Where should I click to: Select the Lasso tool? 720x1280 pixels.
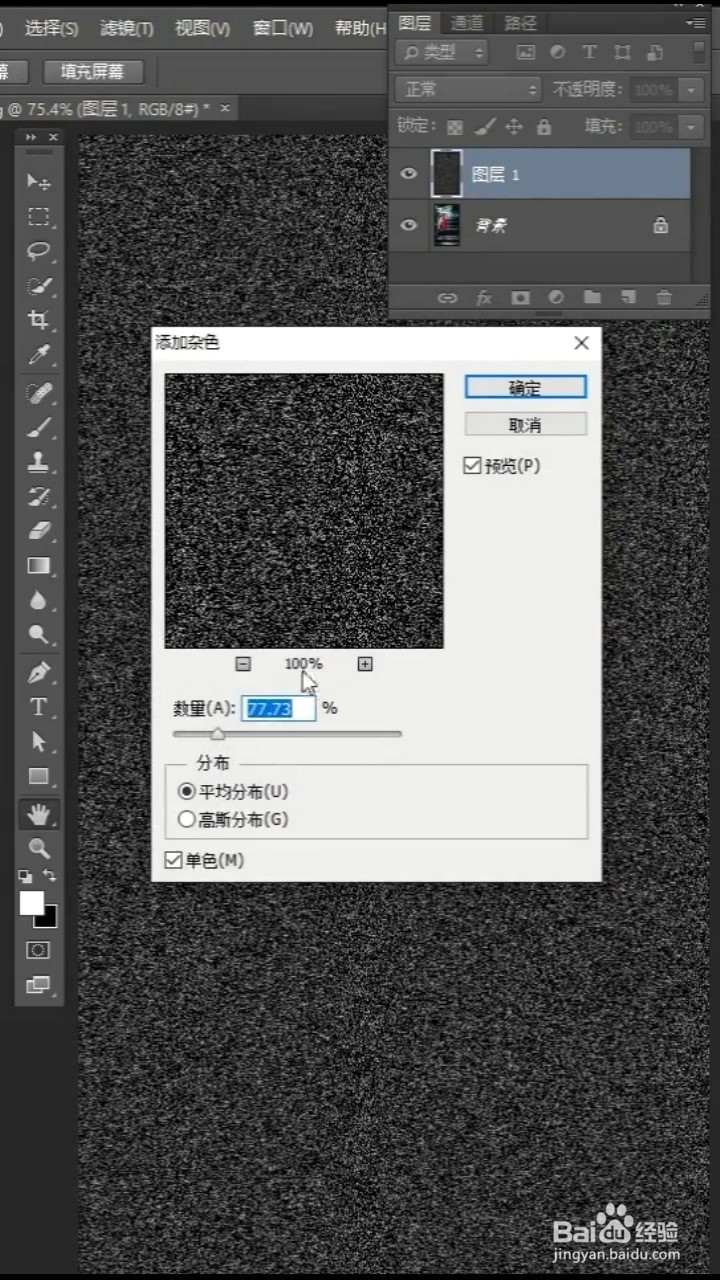39,250
